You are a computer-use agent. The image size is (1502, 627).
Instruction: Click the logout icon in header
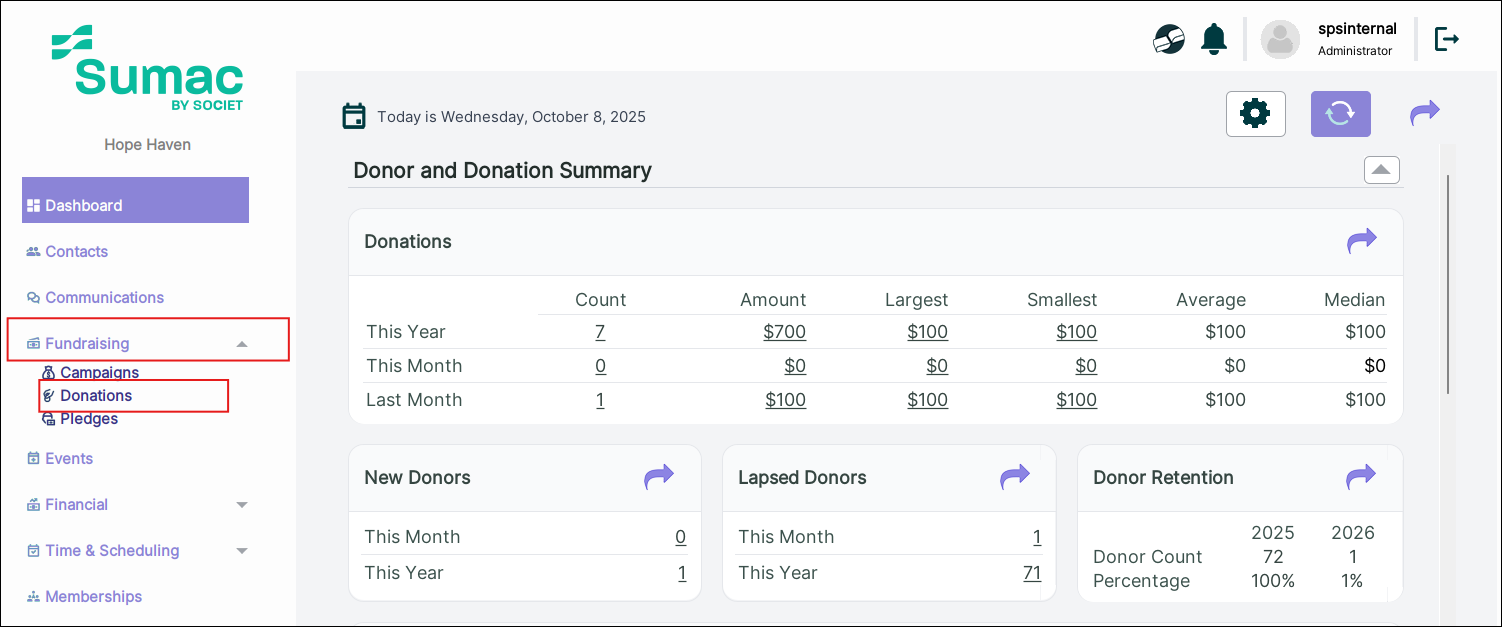click(x=1446, y=39)
